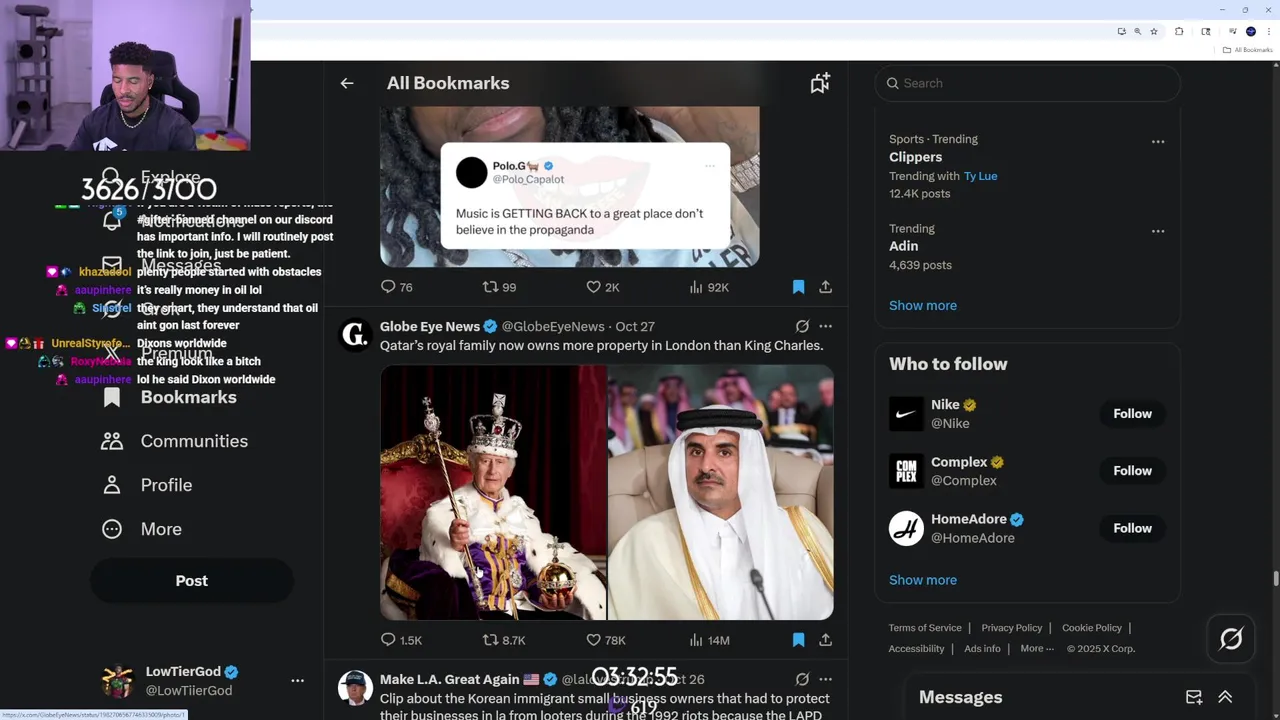This screenshot has width=1280, height=720.
Task: Go to Profile in the sidebar
Action: (x=147, y=485)
